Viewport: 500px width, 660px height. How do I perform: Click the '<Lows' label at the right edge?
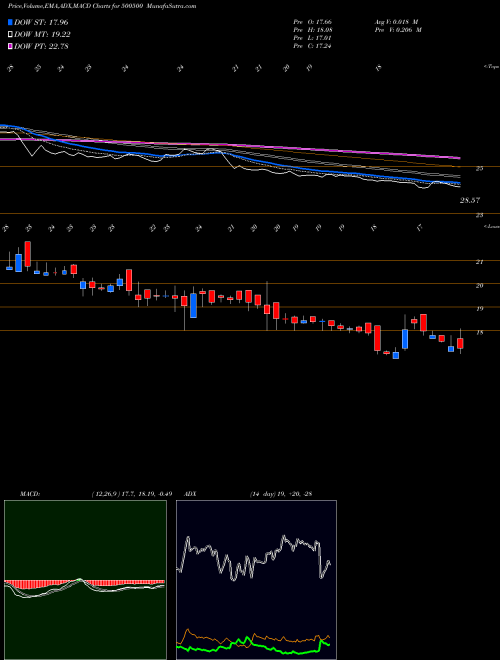point(491,226)
